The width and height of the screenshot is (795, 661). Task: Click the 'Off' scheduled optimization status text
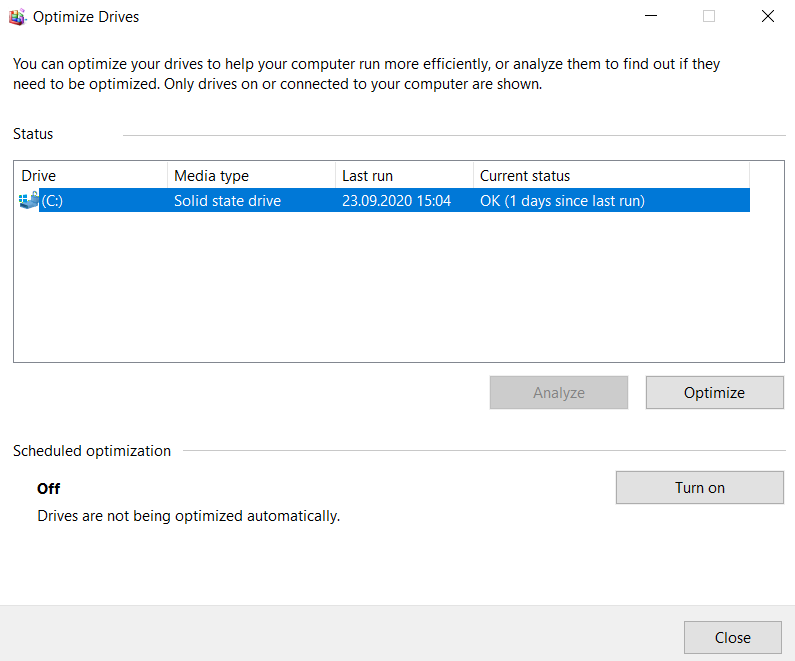pyautogui.click(x=49, y=489)
